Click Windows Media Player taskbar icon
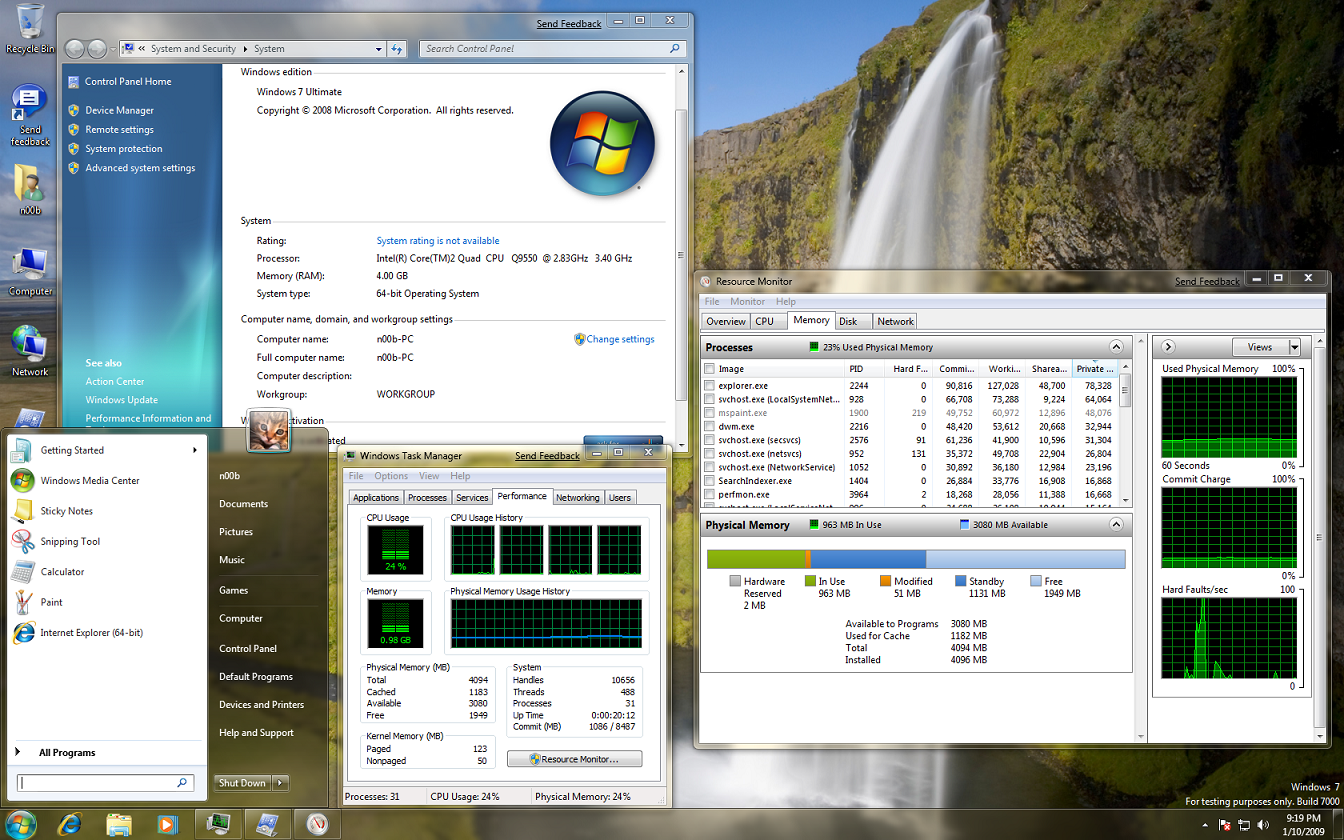 click(x=167, y=824)
